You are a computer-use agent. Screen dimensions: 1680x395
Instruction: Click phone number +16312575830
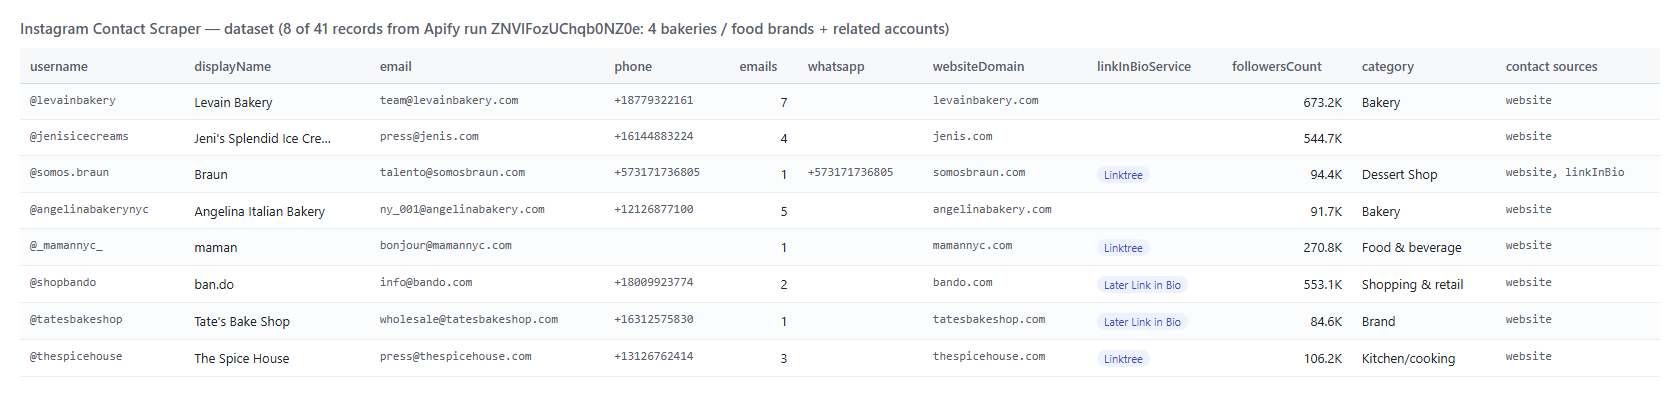coord(654,320)
